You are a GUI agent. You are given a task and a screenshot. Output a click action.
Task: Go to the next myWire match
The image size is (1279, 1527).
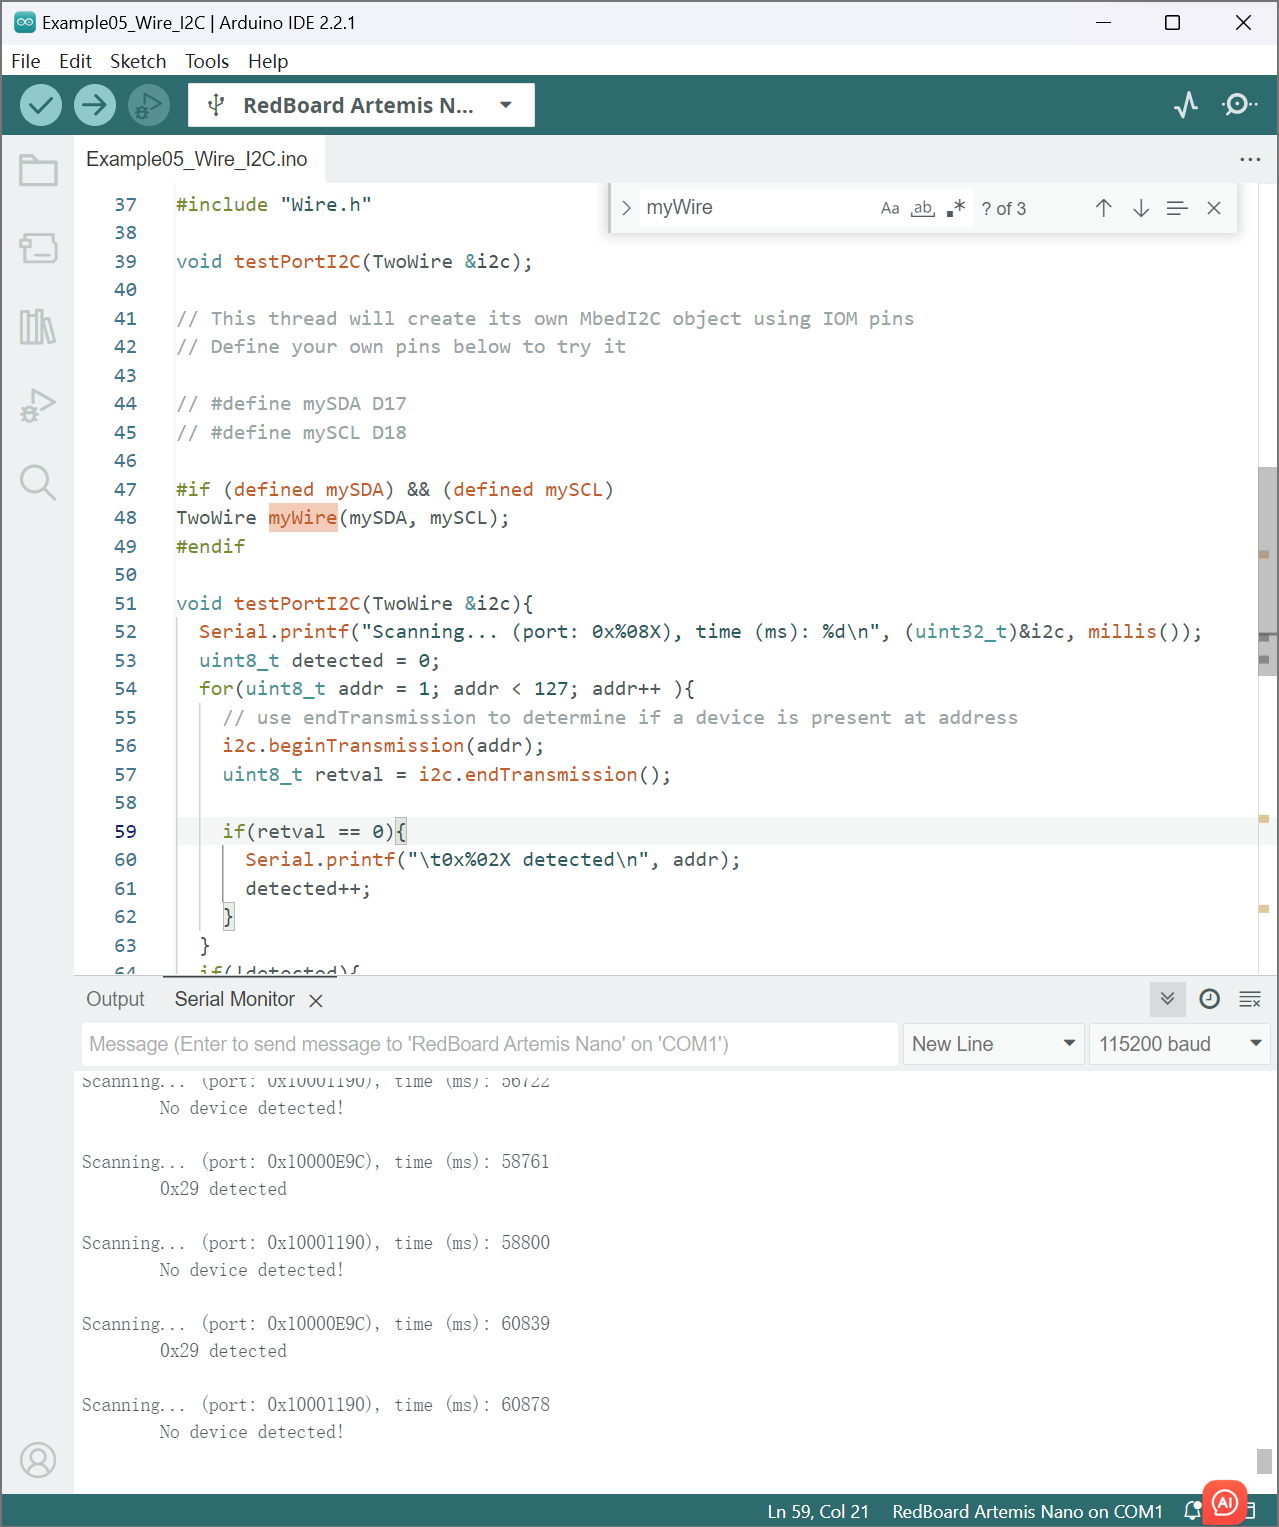1140,208
